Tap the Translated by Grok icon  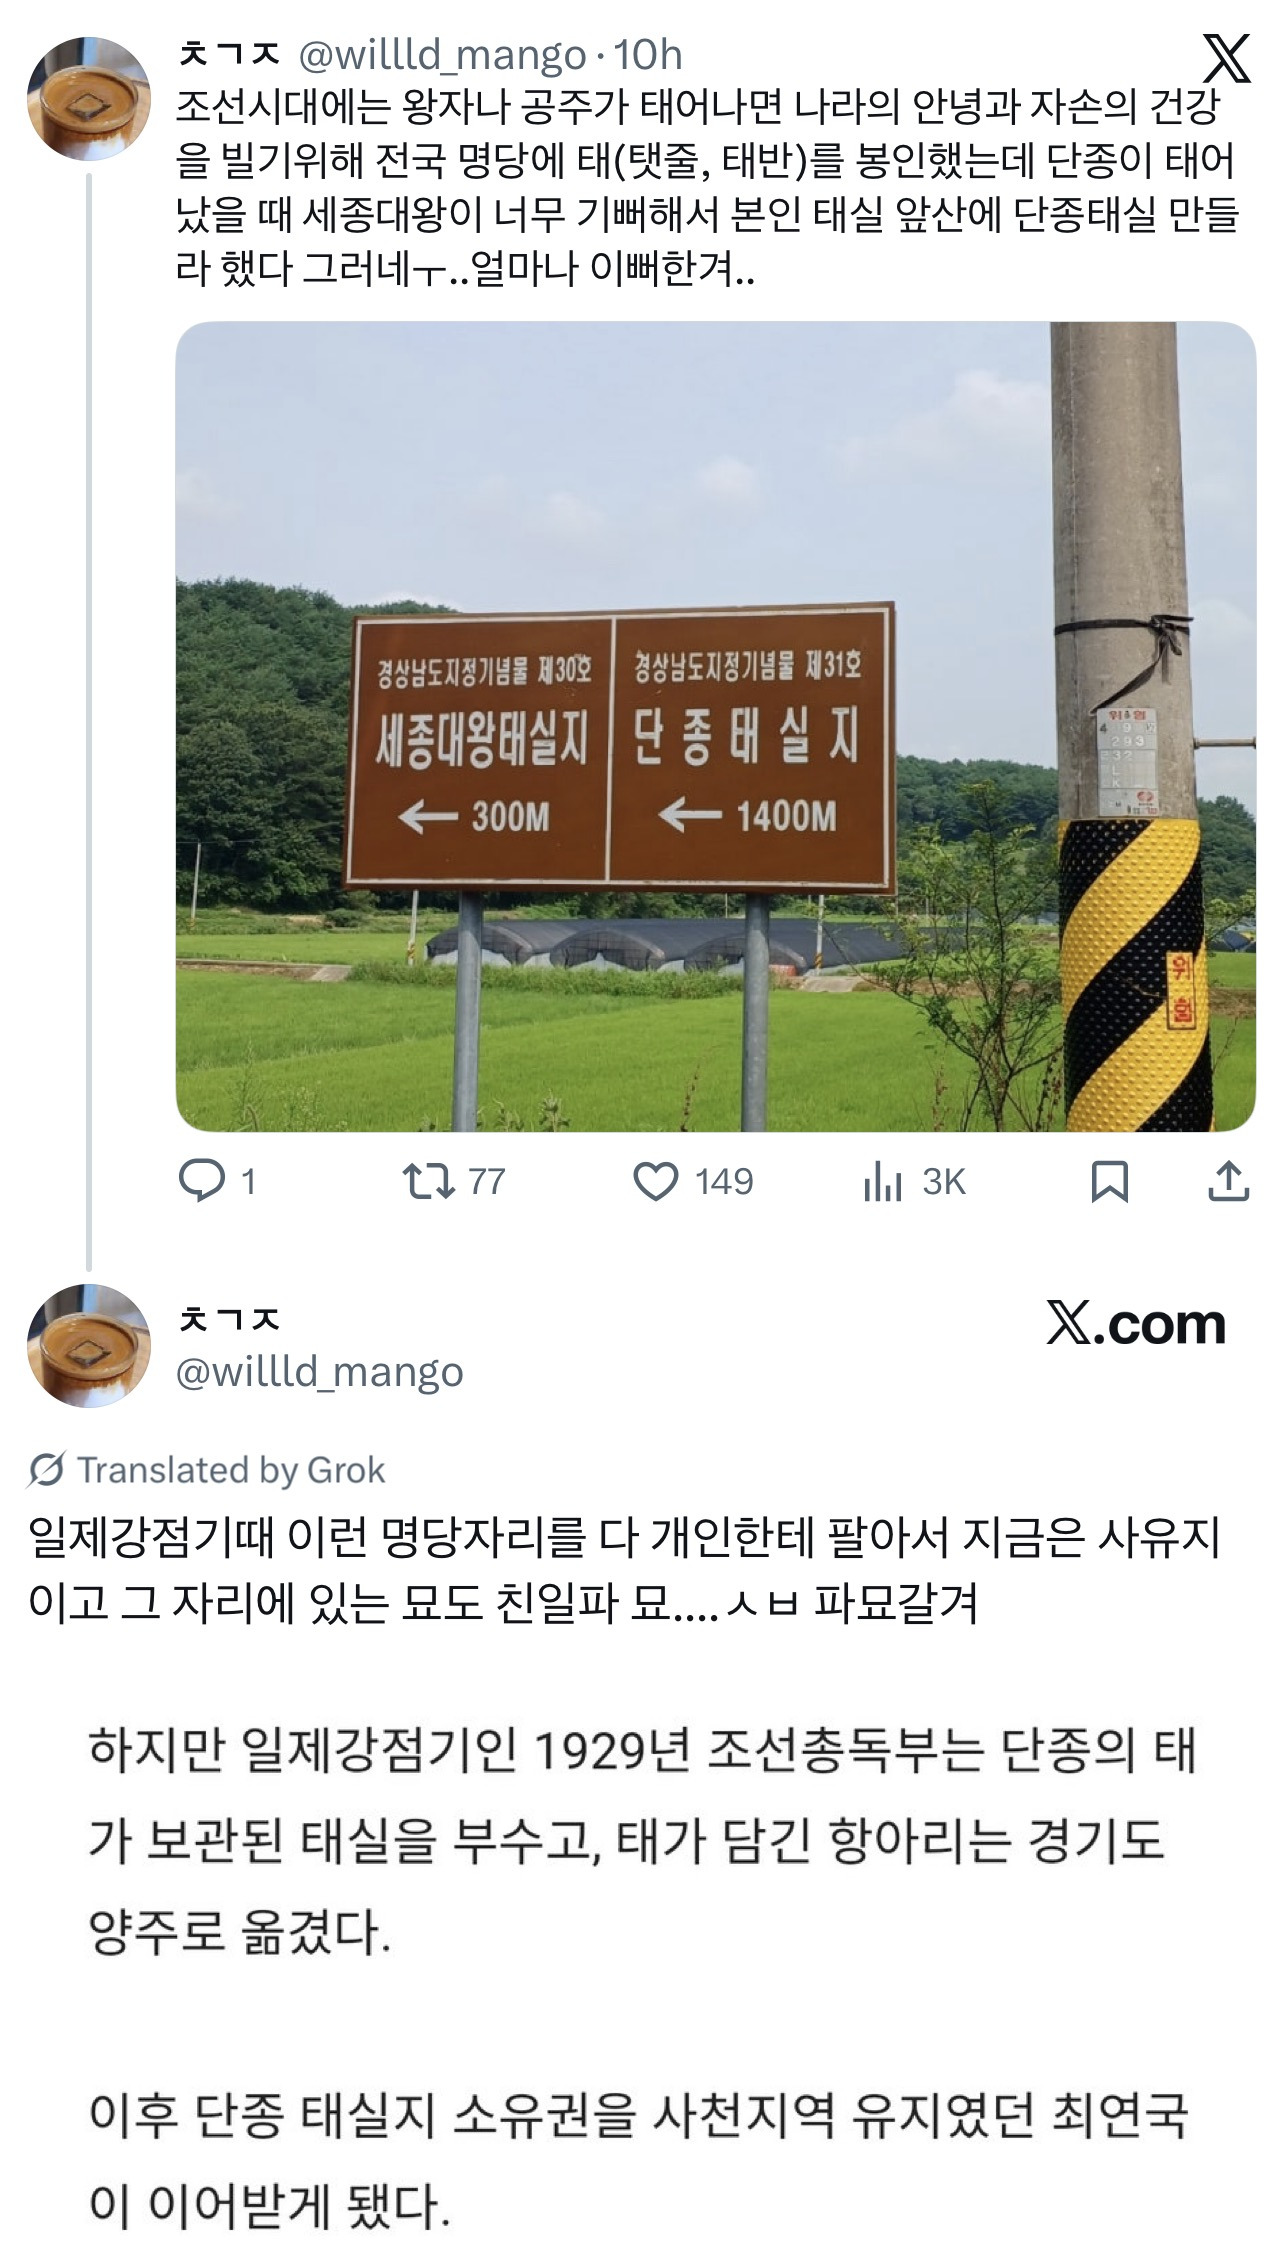46,1470
